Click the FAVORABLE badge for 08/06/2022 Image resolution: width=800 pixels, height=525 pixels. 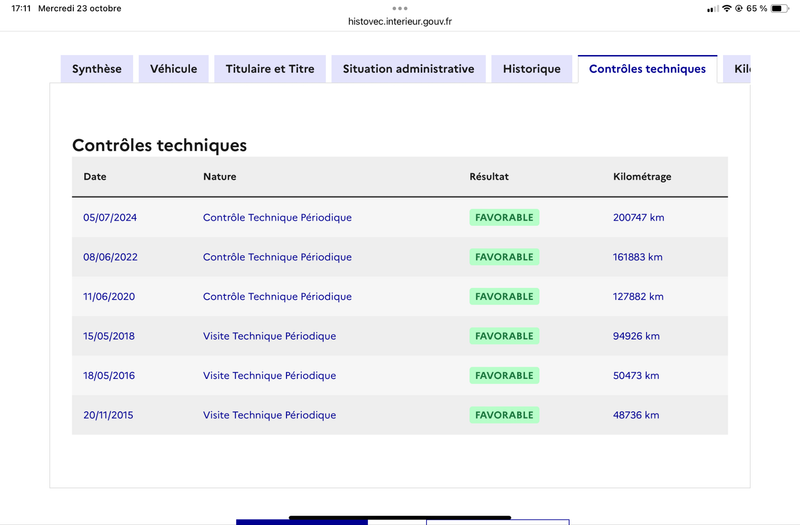coord(504,257)
